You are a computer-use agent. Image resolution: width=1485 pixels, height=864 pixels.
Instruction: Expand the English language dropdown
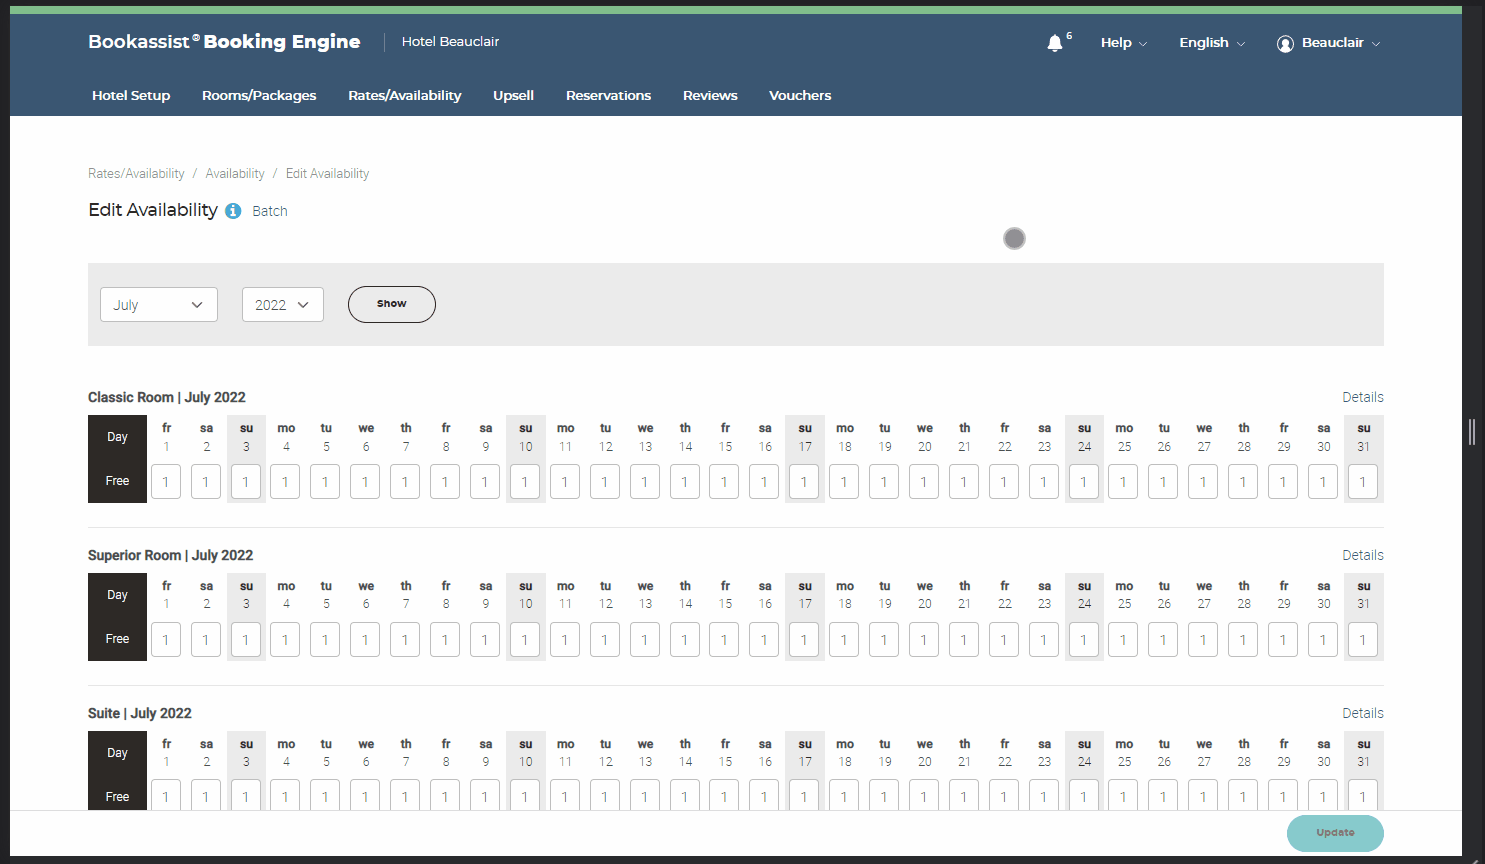tap(1211, 43)
